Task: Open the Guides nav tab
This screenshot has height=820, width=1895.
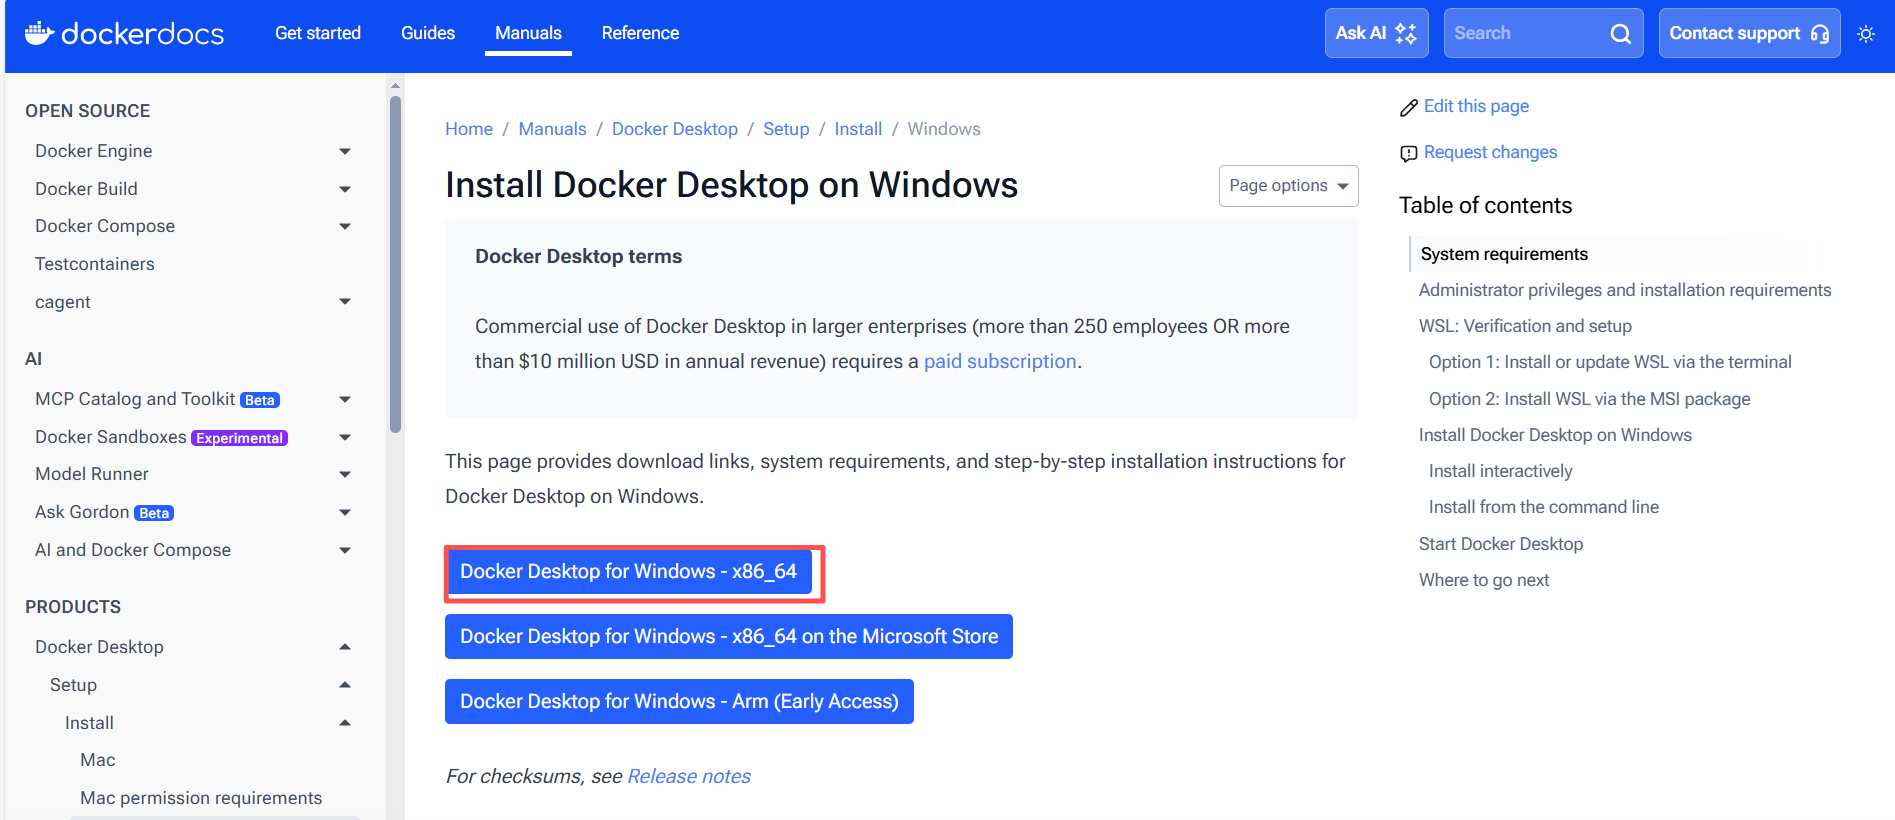Action: tap(428, 33)
